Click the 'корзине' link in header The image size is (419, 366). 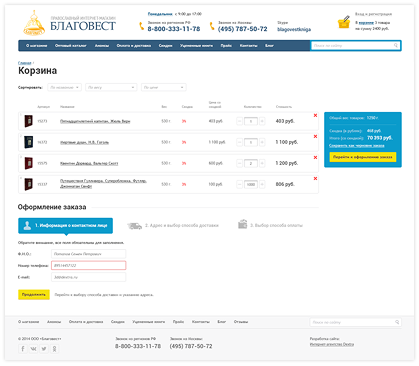[x=366, y=23]
